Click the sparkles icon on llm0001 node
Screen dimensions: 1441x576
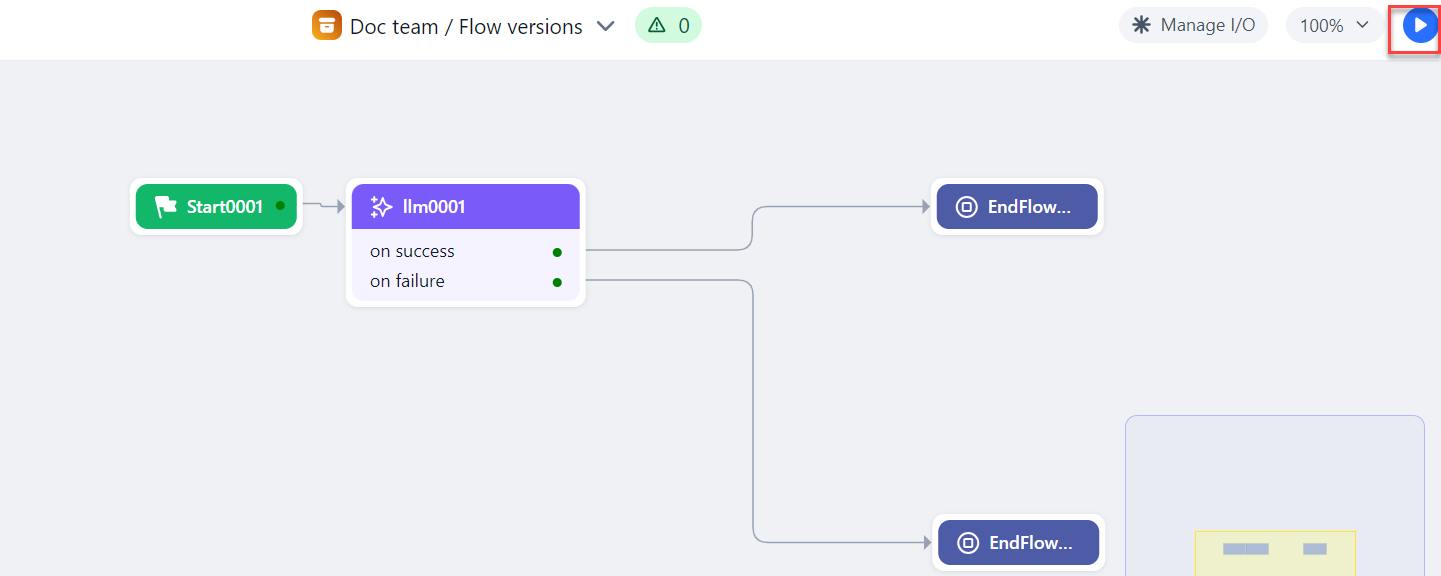click(381, 207)
